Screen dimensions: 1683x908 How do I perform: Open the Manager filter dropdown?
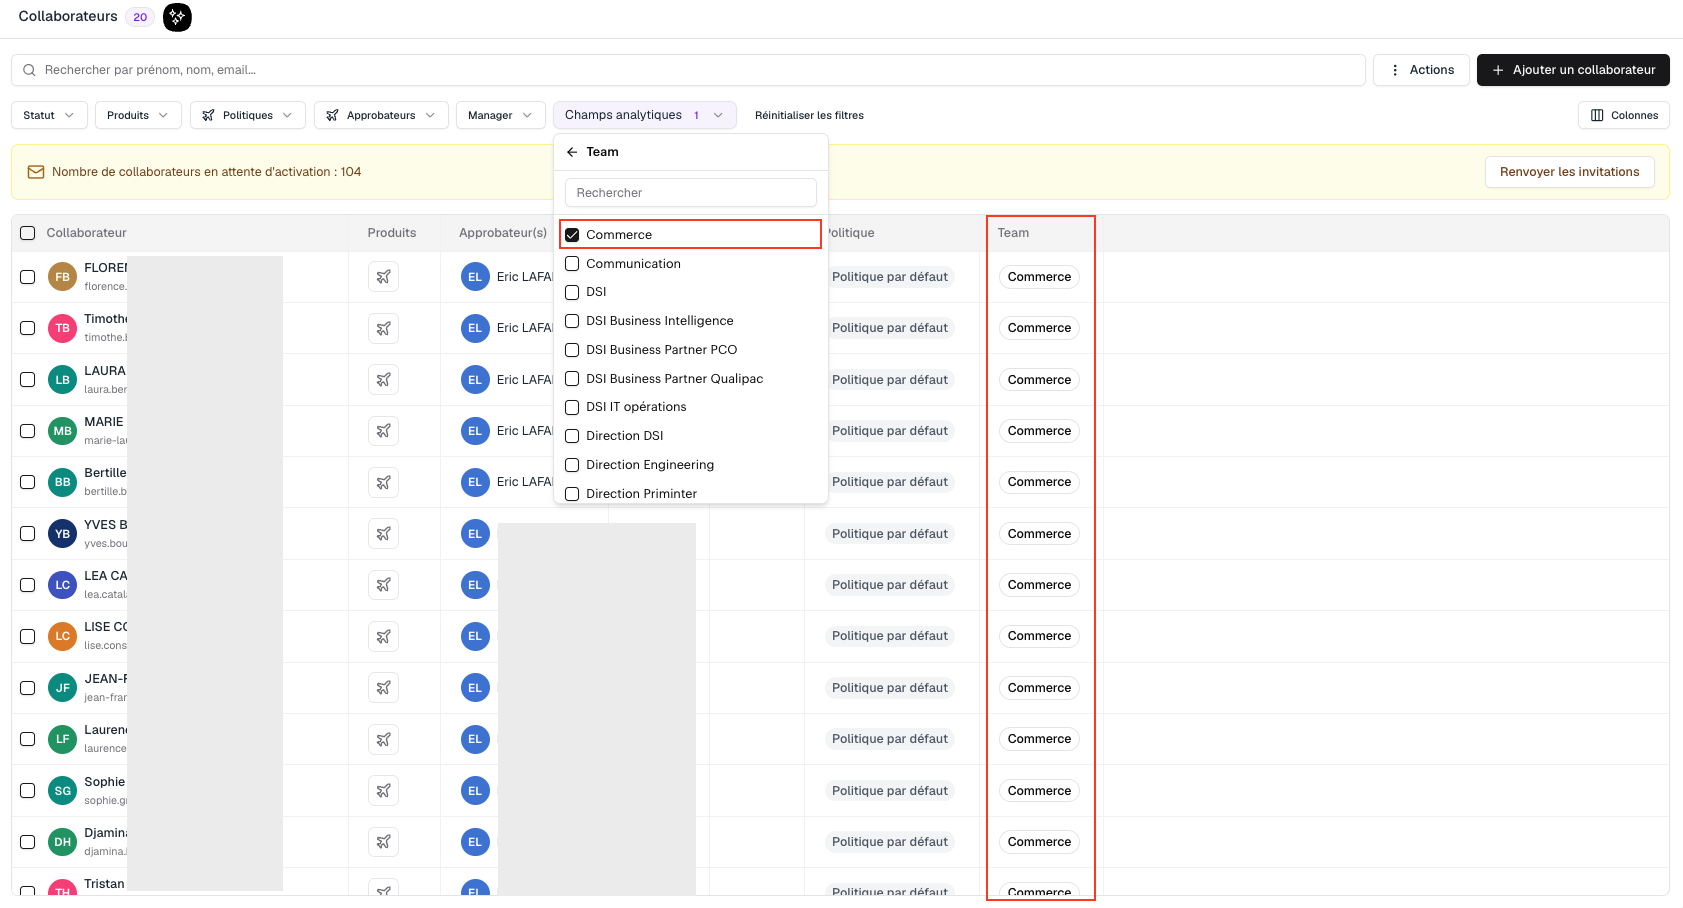tap(500, 115)
